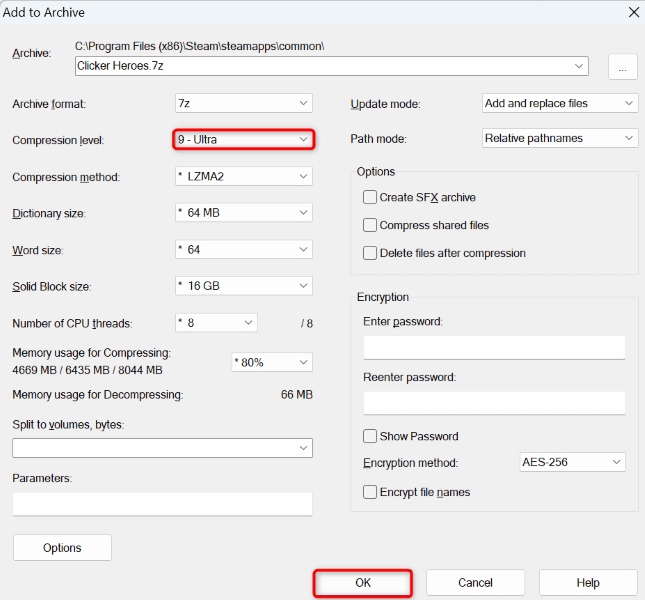This screenshot has height=600, width=645.
Task: Select the Path mode dropdown
Action: (559, 138)
